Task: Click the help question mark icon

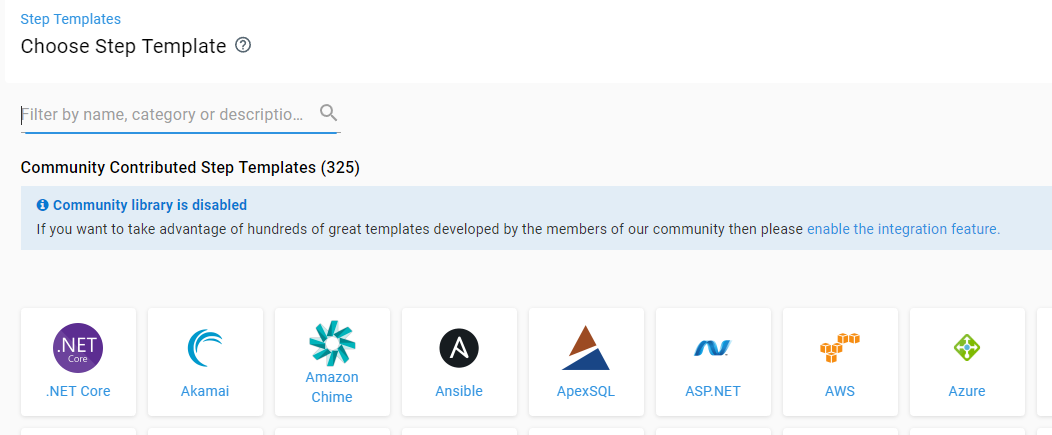Action: [243, 46]
